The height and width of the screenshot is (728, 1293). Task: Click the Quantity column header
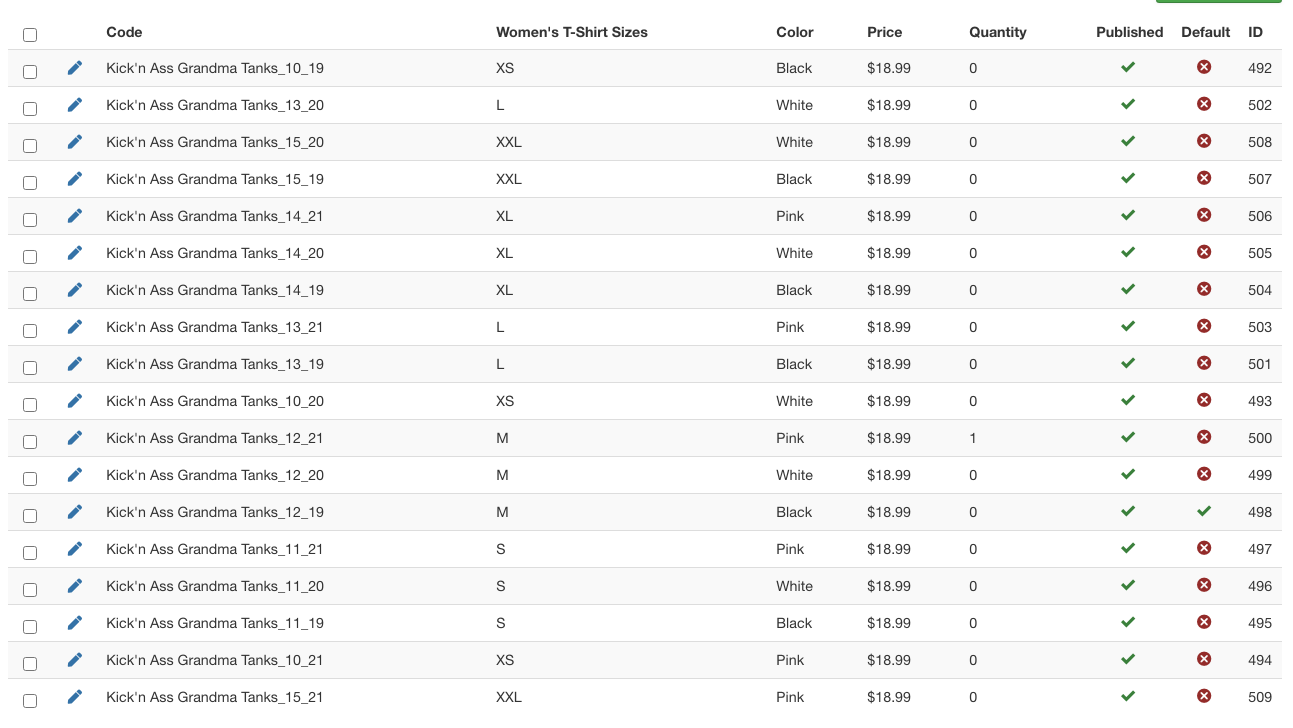coord(997,32)
